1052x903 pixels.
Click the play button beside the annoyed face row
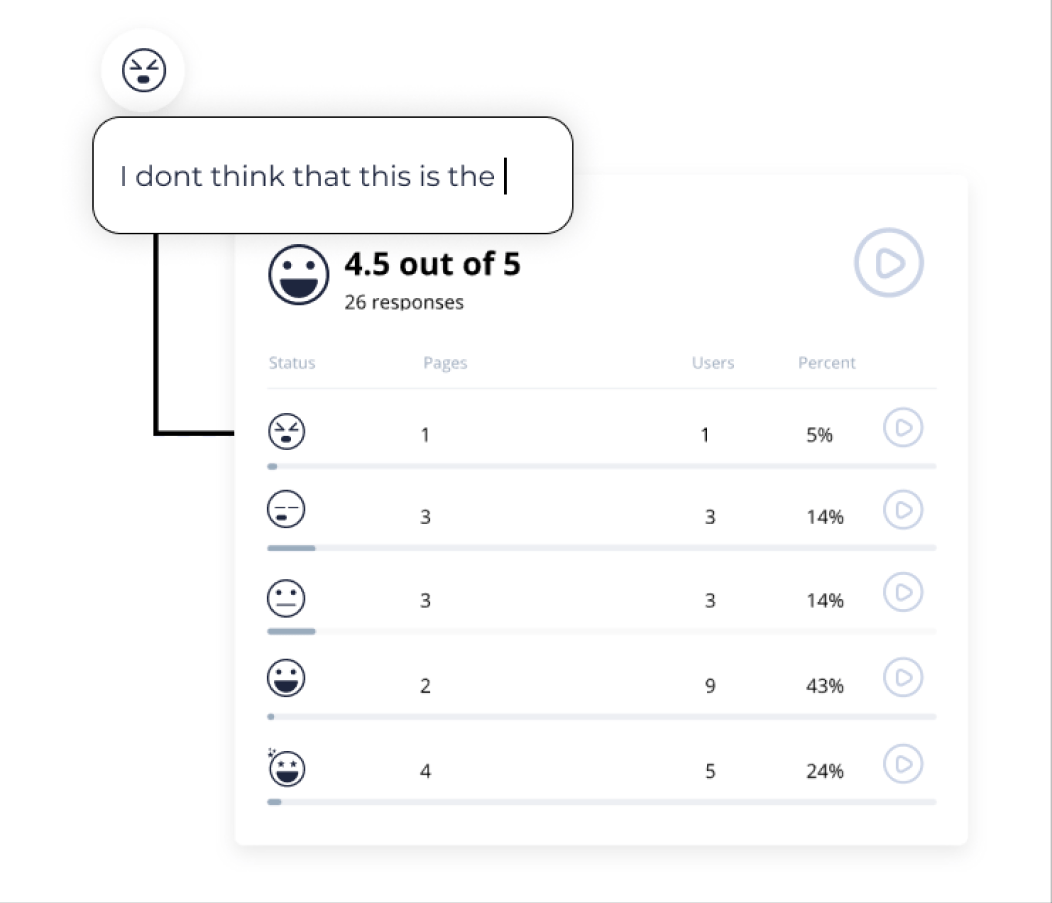(903, 510)
